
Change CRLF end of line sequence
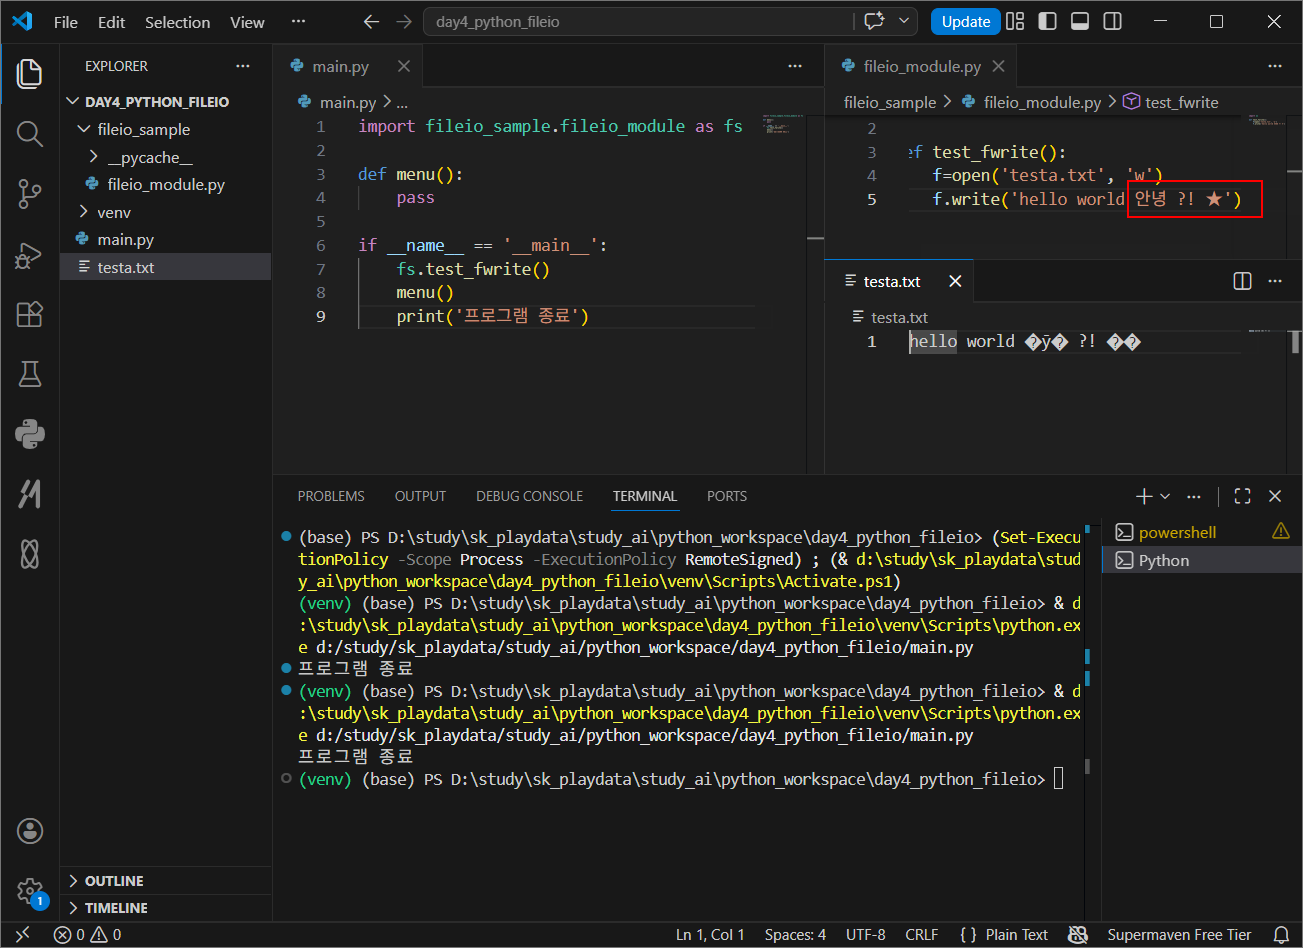(x=922, y=935)
